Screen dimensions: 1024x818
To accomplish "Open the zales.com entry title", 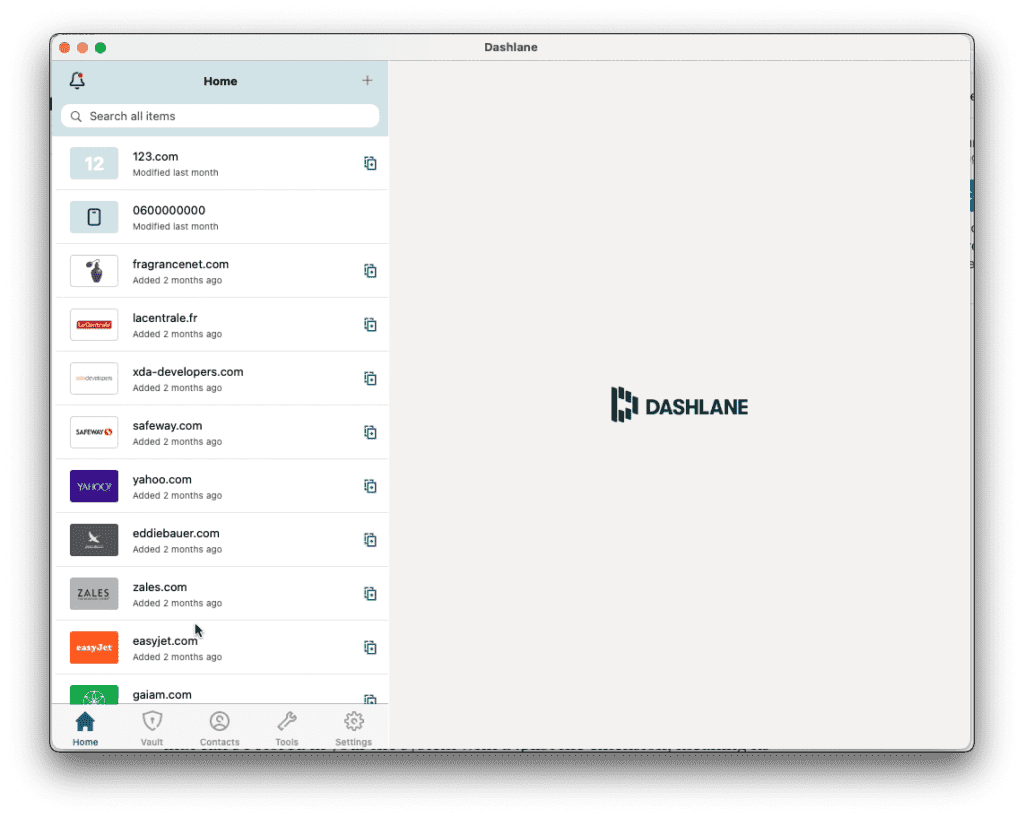I will pos(159,588).
